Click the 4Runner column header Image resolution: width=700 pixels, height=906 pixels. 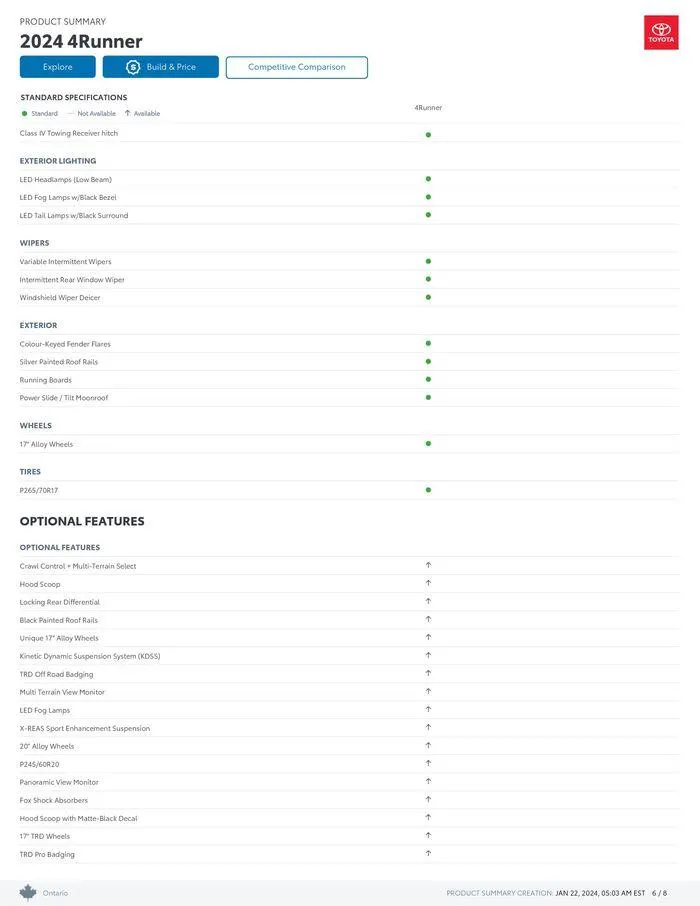point(428,107)
